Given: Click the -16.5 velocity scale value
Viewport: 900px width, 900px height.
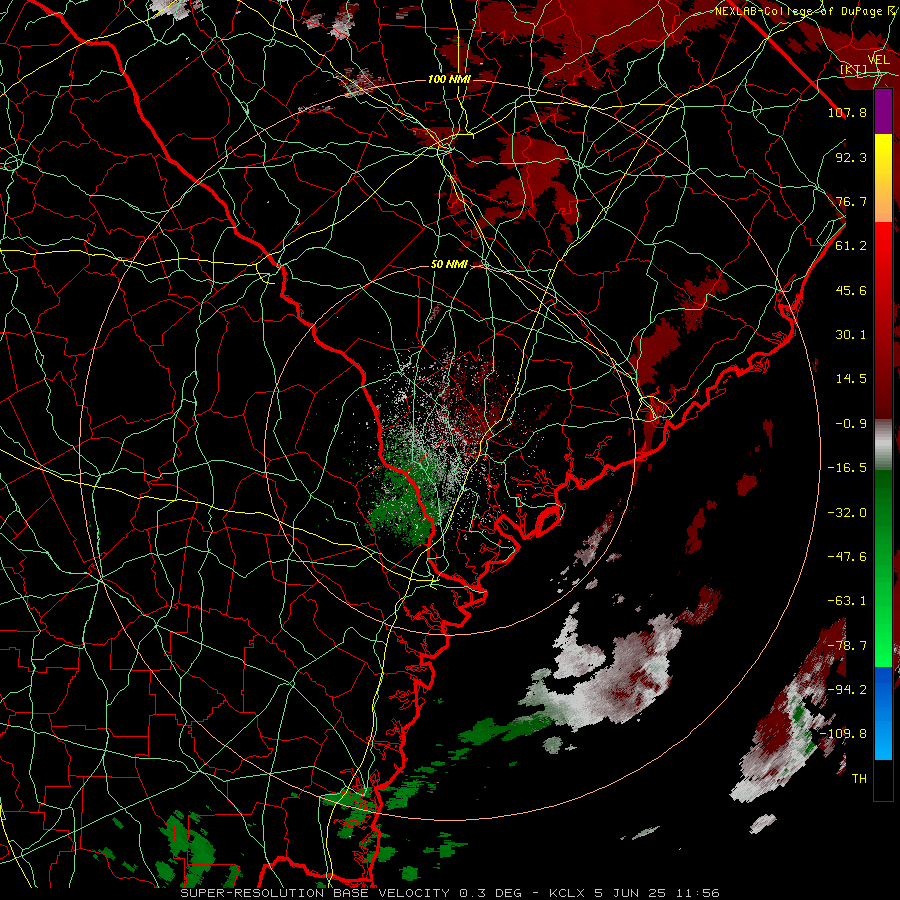Looking at the screenshot, I should tap(847, 467).
